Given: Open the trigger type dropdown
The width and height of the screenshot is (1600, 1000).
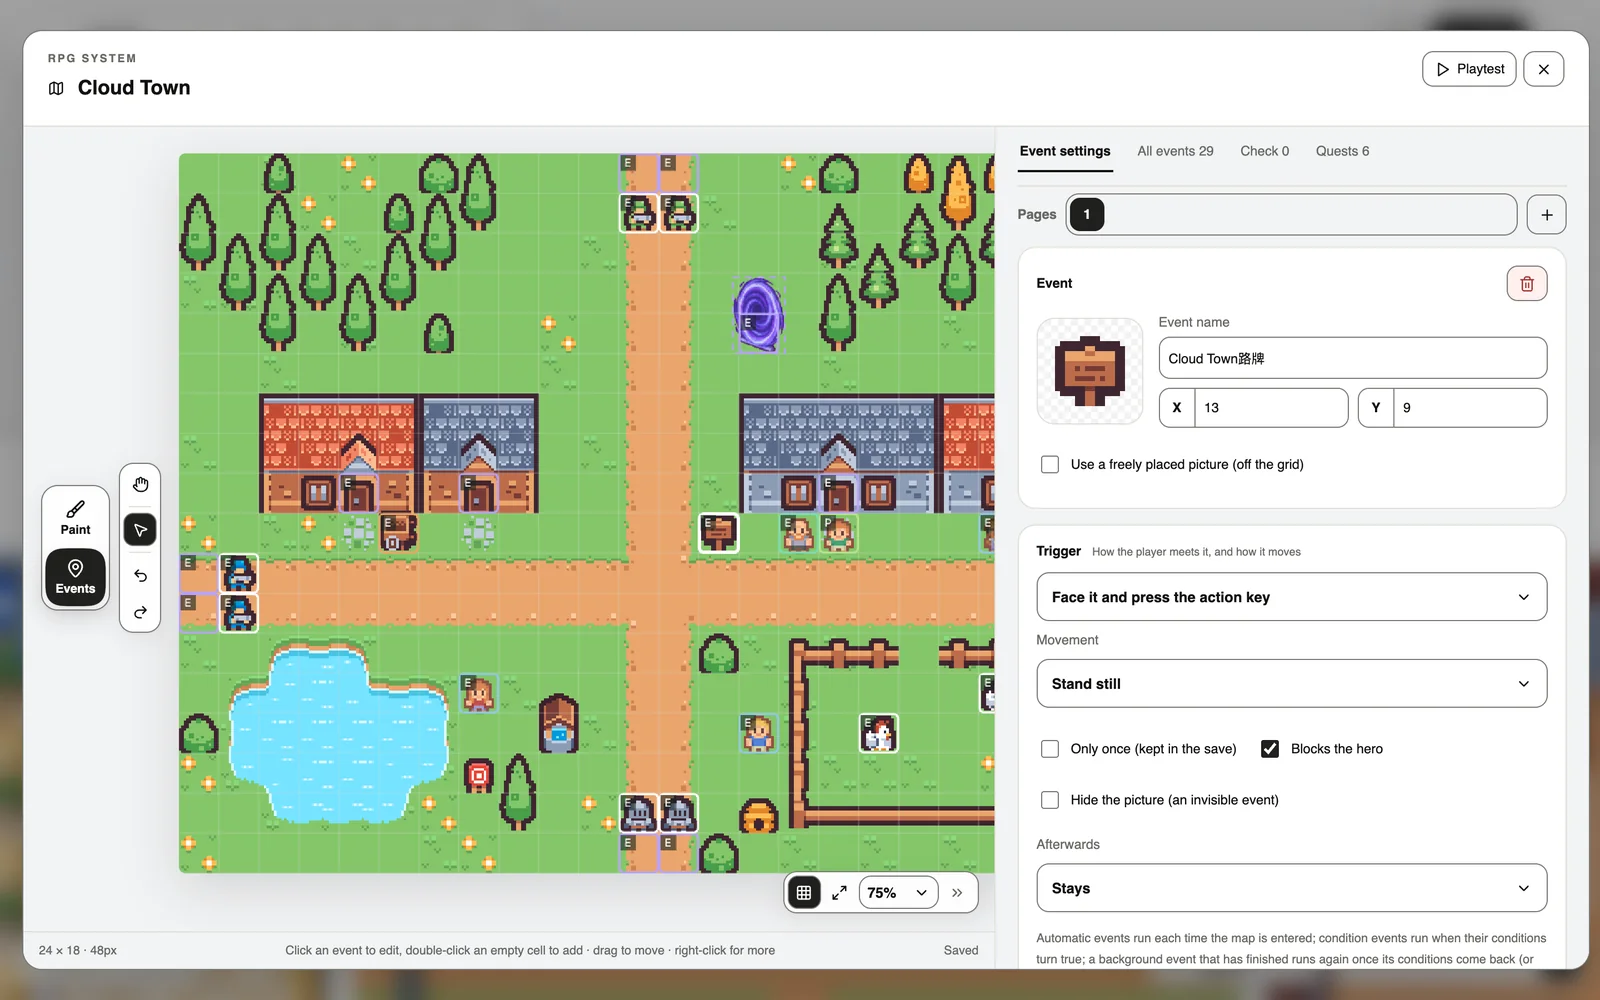Looking at the screenshot, I should [x=1292, y=597].
